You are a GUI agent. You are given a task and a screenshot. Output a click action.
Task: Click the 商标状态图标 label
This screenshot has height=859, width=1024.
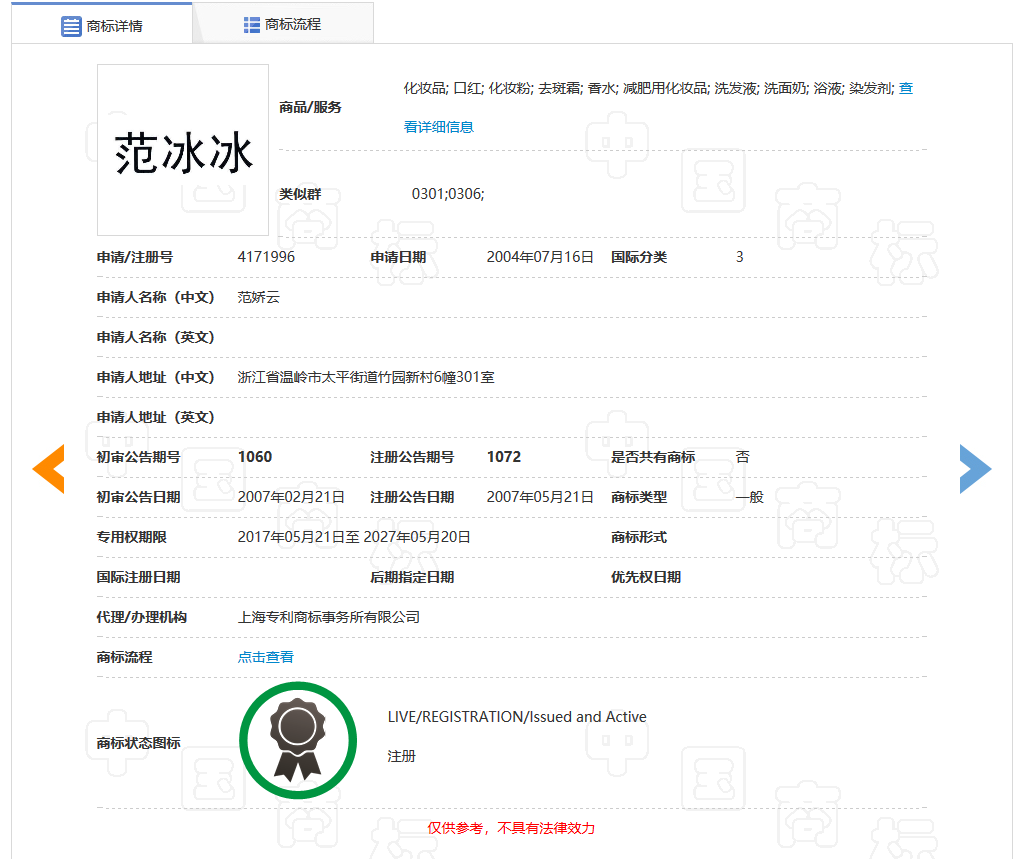(138, 743)
